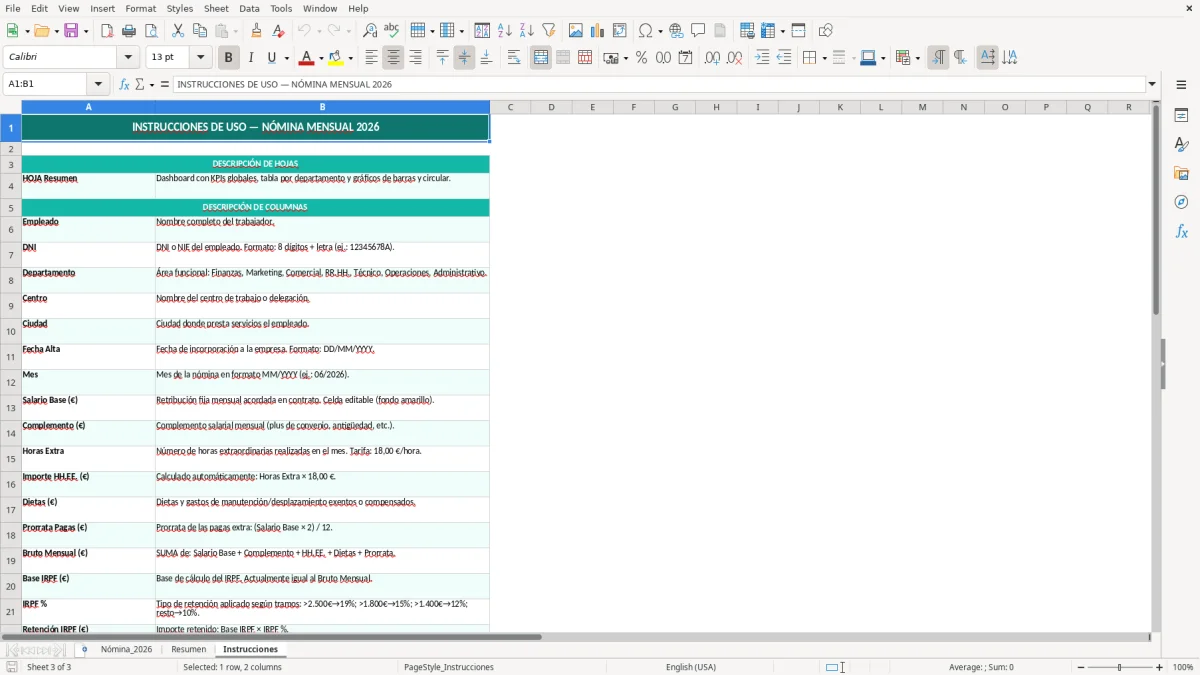The width and height of the screenshot is (1200, 675).
Task: Toggle Align Right
Action: (x=415, y=58)
